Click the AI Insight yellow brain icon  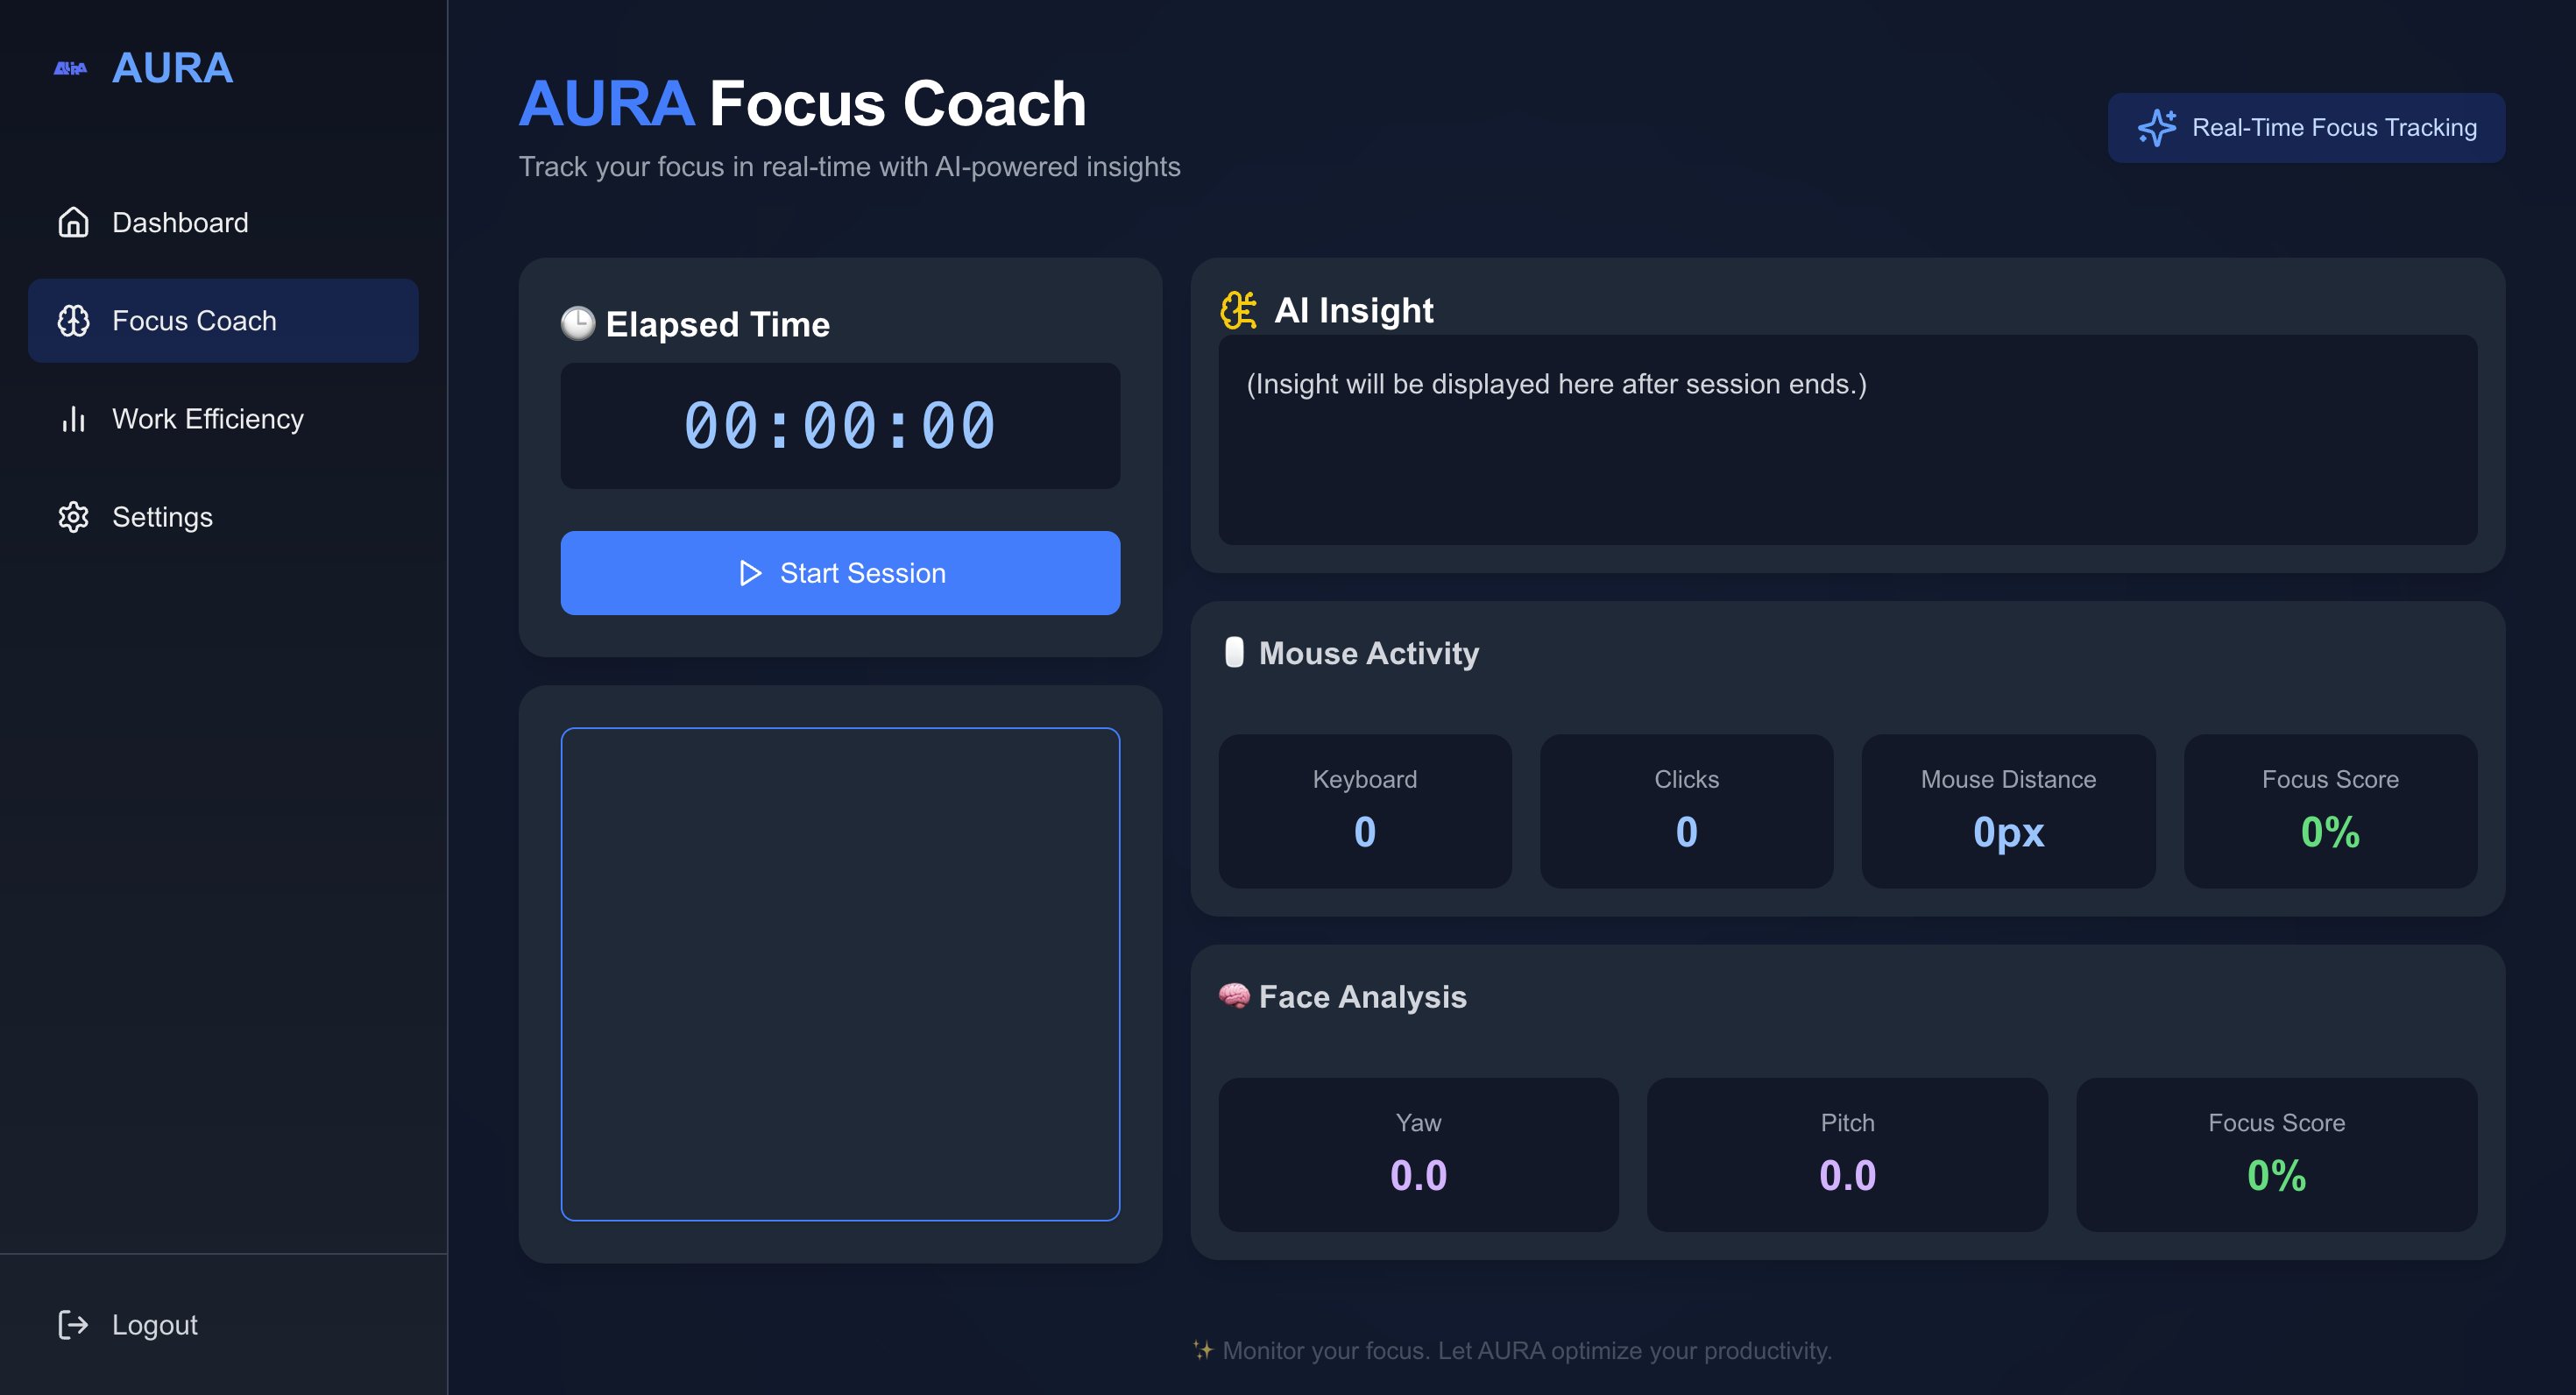click(1238, 310)
